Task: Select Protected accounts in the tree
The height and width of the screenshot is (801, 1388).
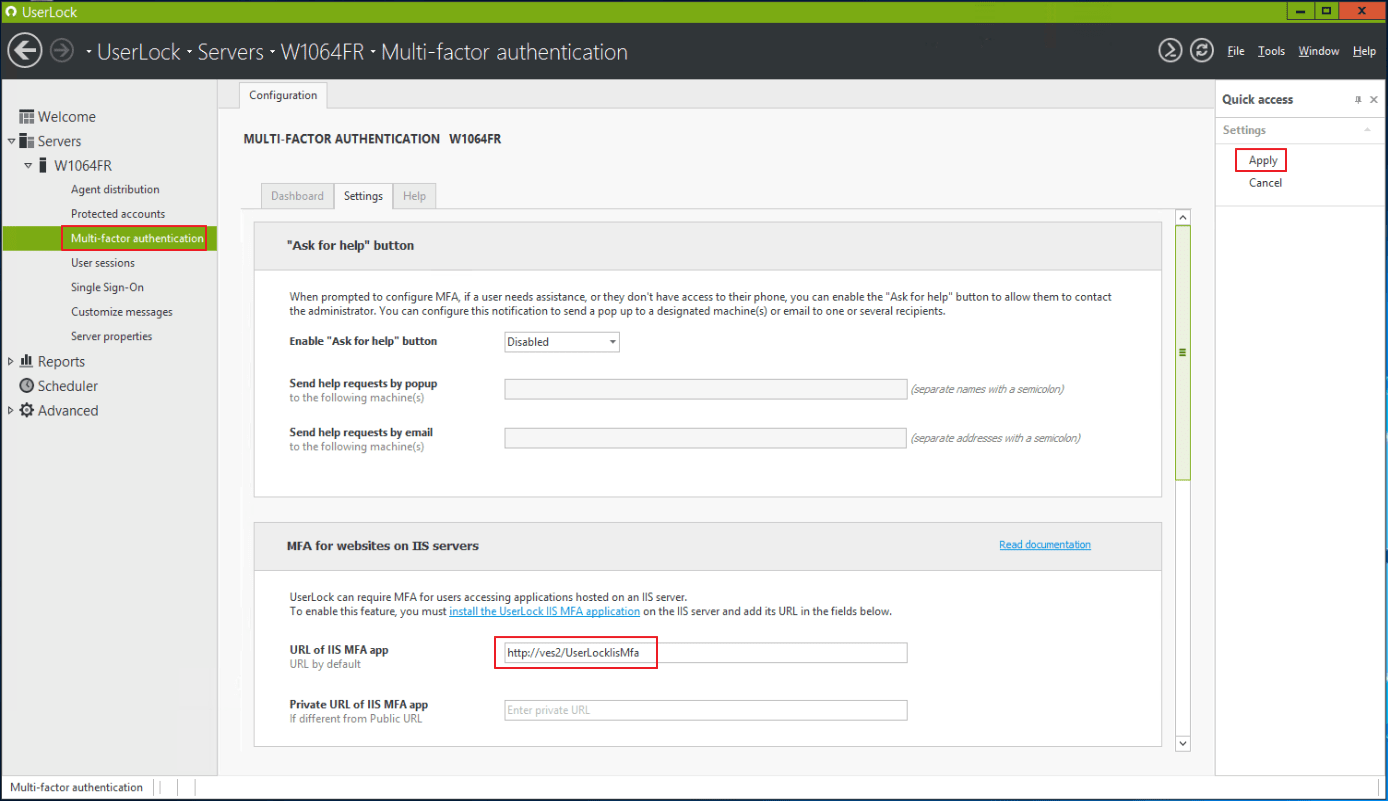Action: click(x=118, y=214)
